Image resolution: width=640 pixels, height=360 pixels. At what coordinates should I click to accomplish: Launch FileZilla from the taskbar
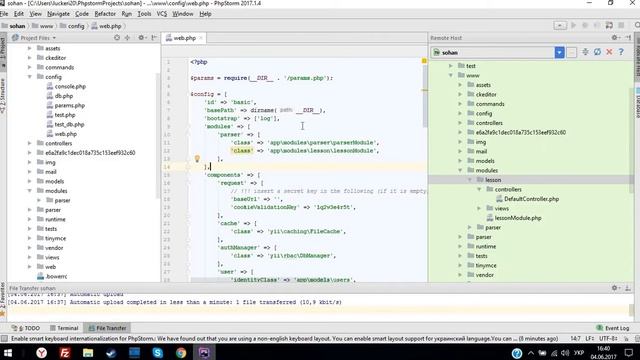click(x=64, y=353)
